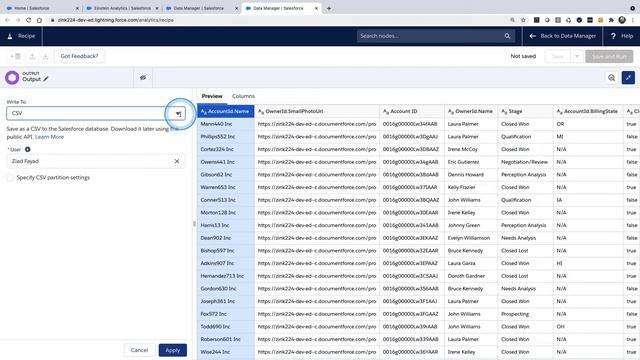The image size is (640, 360).
Task: Click the Cancel button
Action: (x=139, y=350)
